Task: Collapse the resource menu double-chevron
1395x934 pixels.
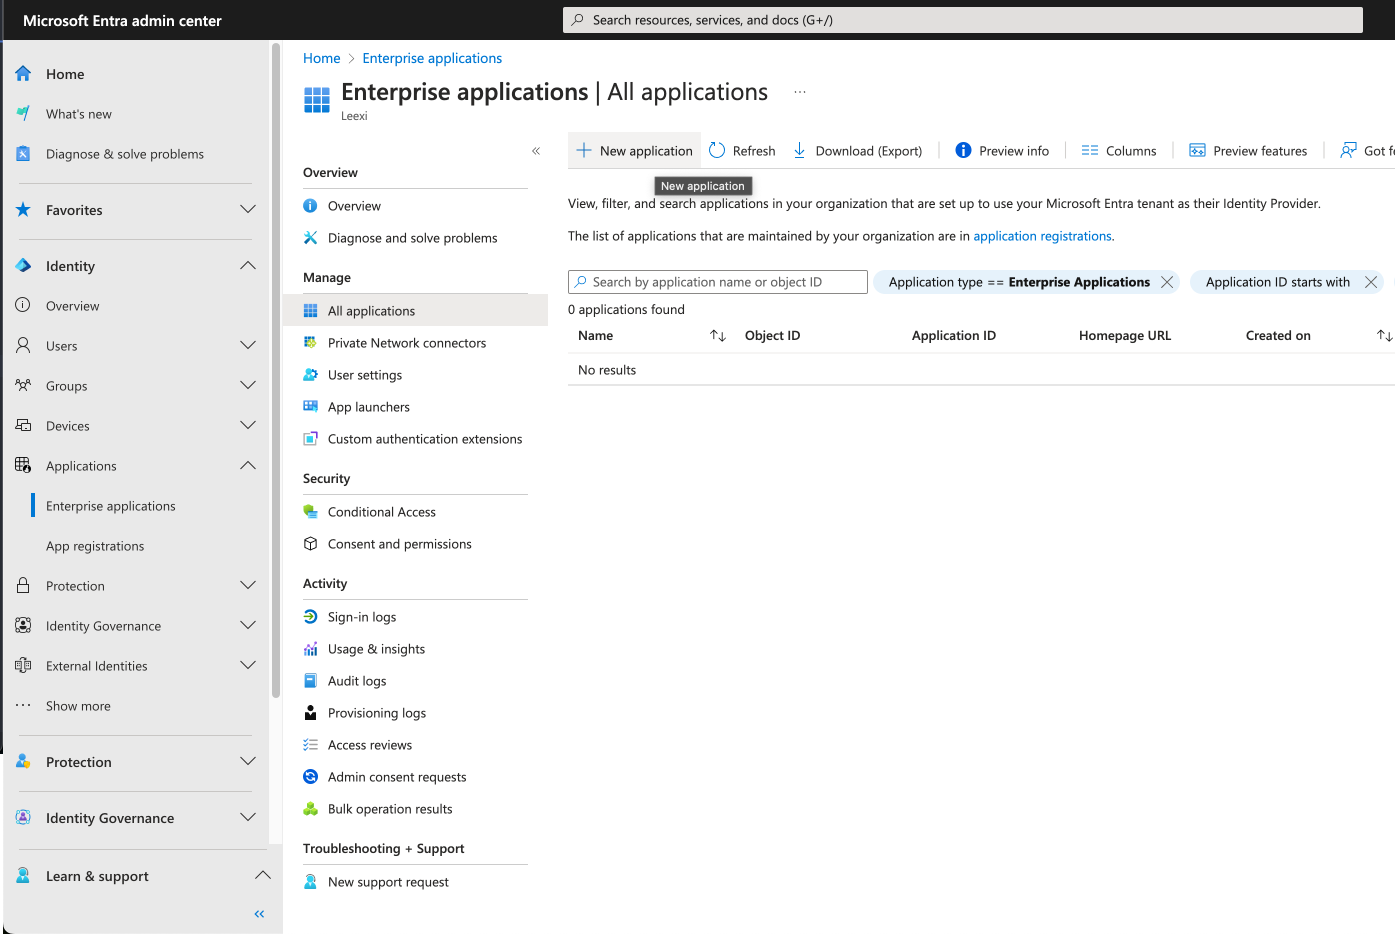Action: click(536, 151)
